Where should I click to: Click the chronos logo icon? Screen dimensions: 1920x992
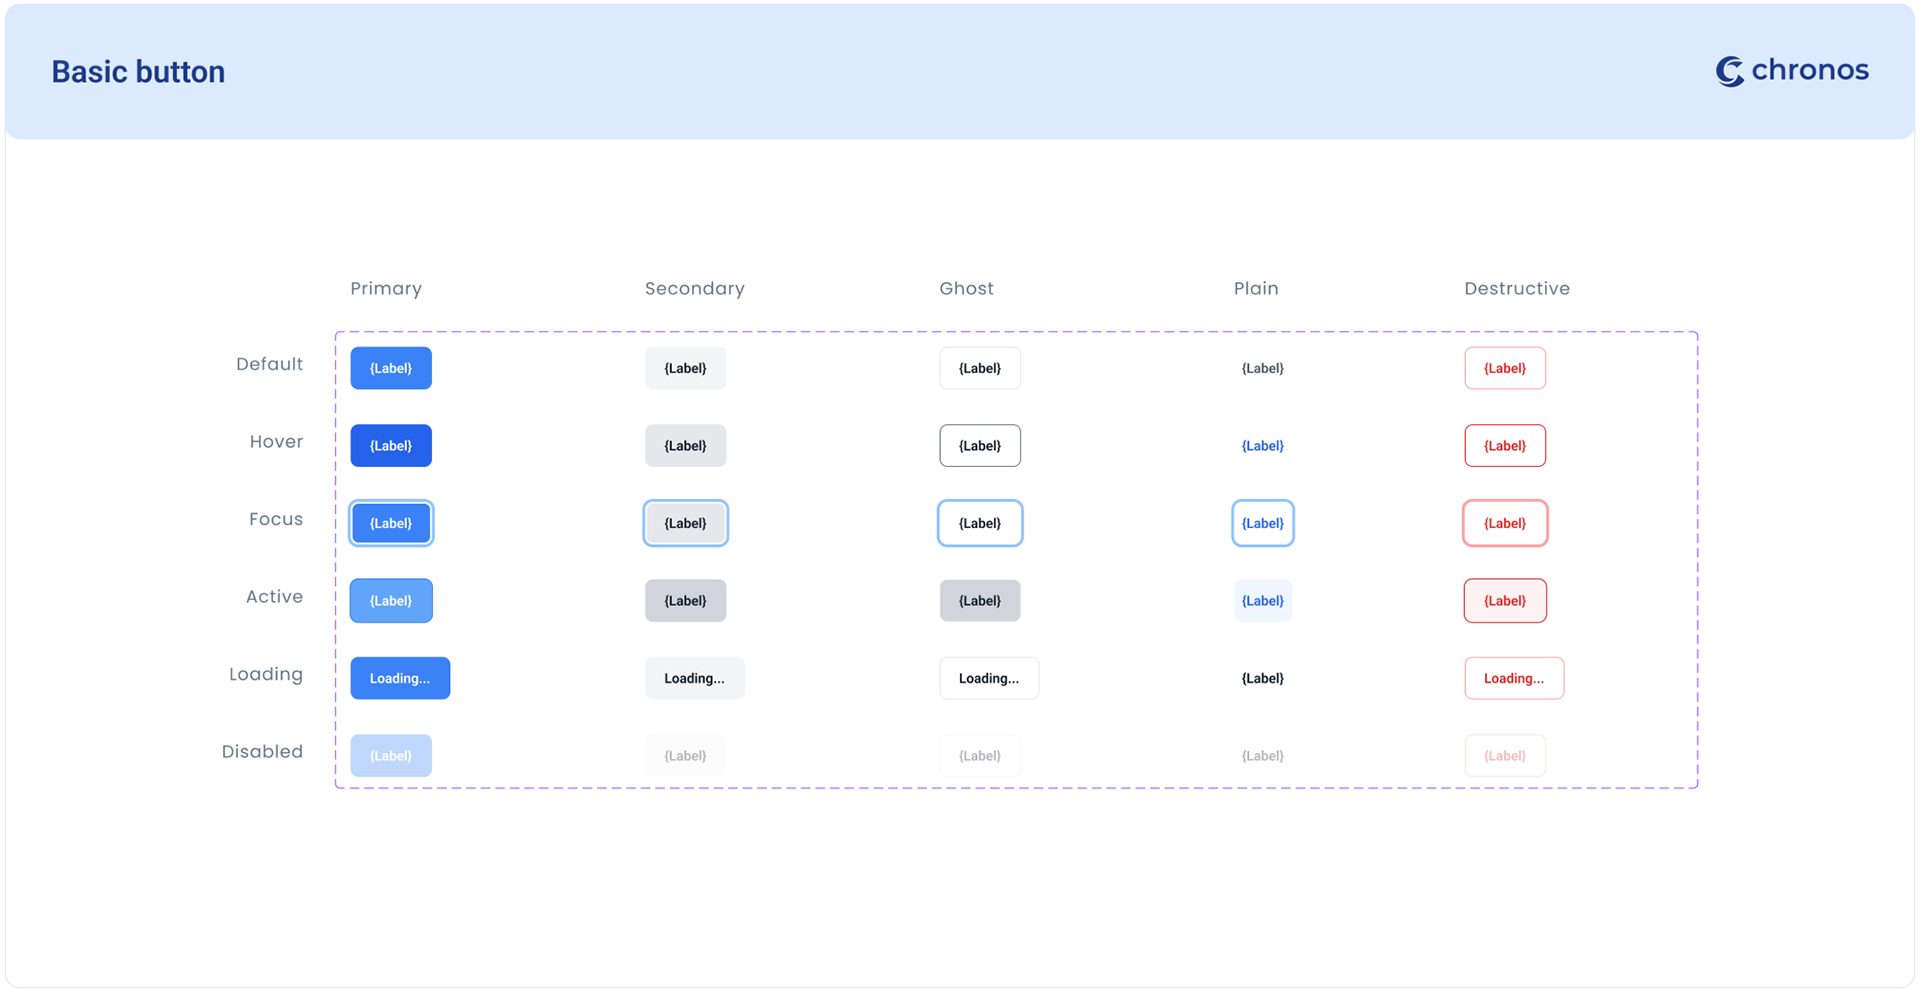pos(1730,71)
